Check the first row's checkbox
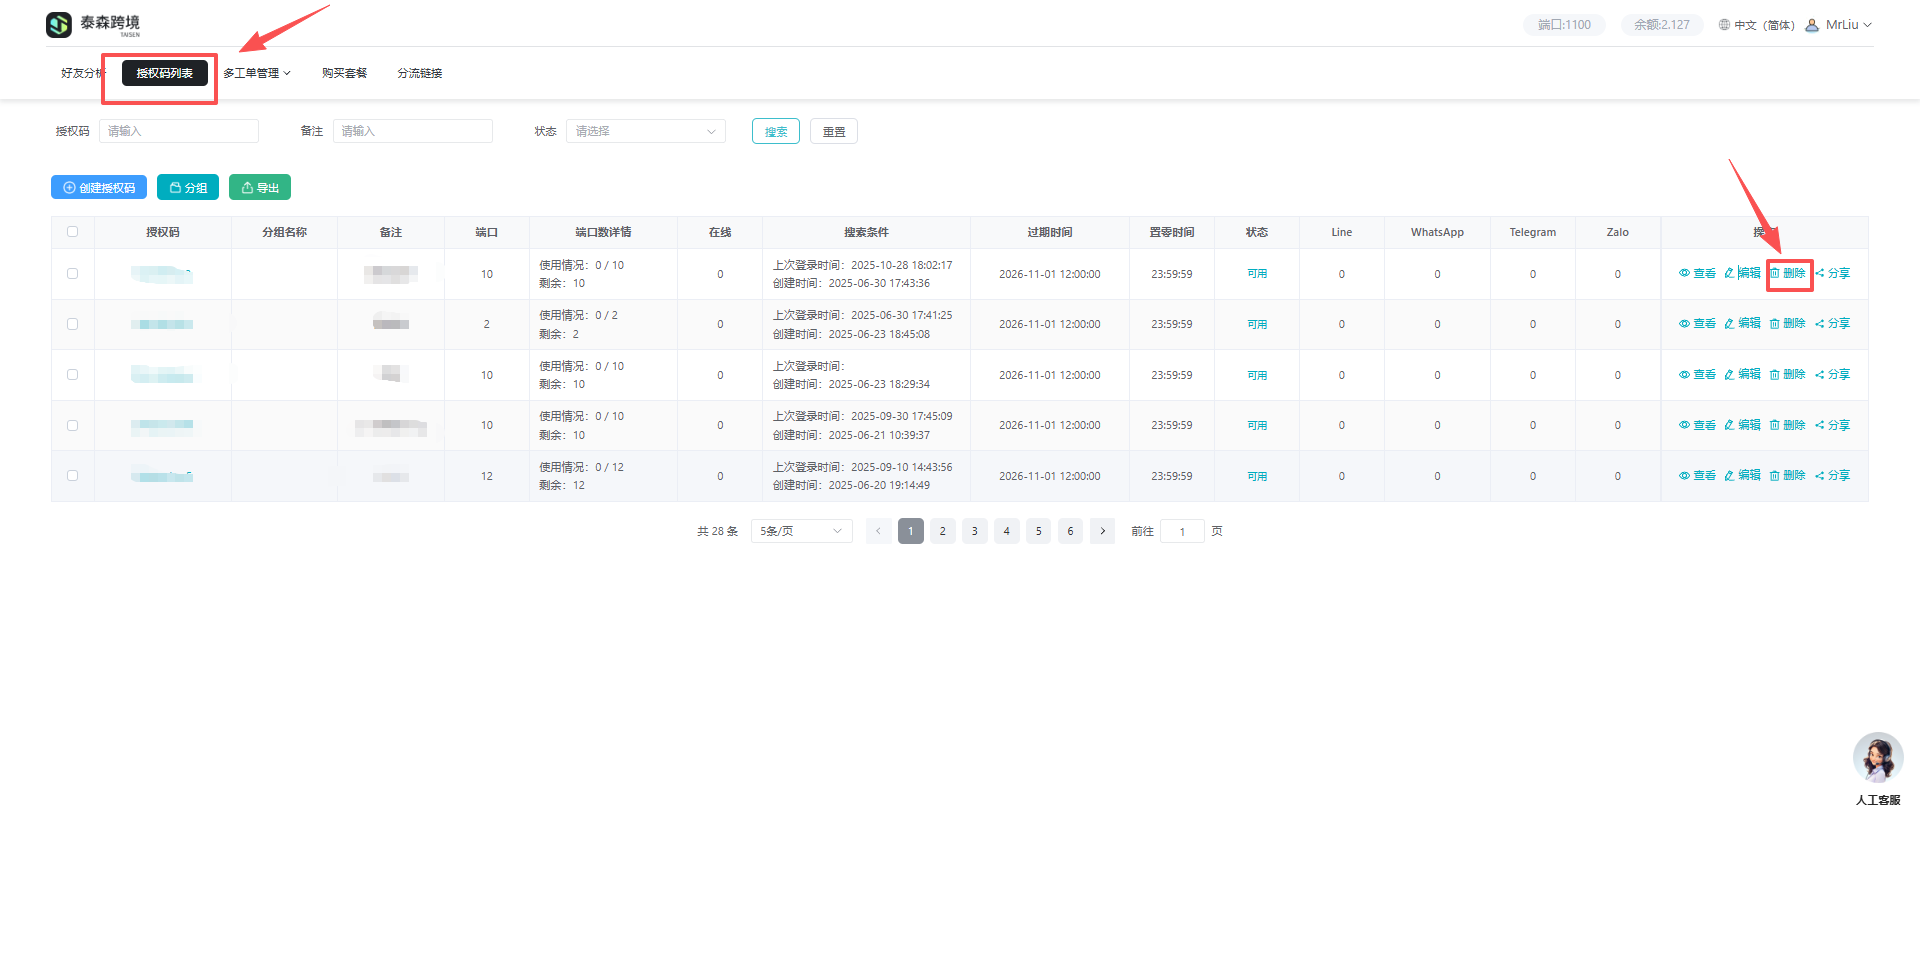Screen dimensions: 1920x953 tap(72, 274)
